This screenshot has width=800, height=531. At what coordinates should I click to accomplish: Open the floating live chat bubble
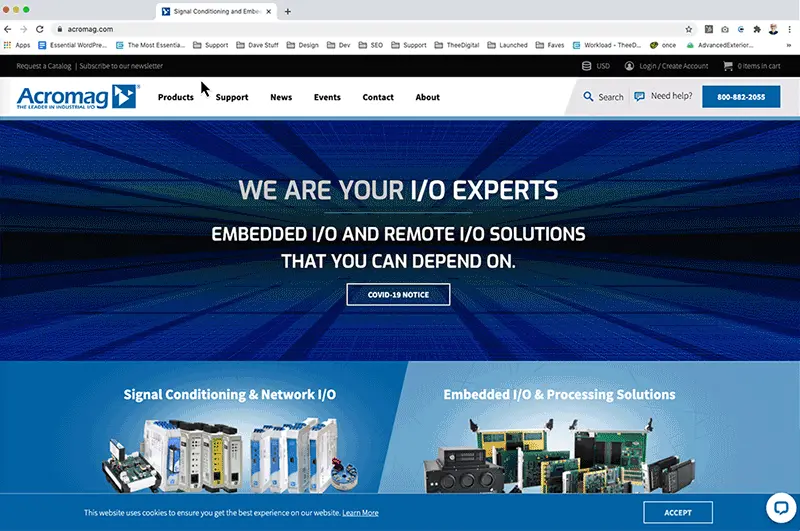(x=781, y=508)
